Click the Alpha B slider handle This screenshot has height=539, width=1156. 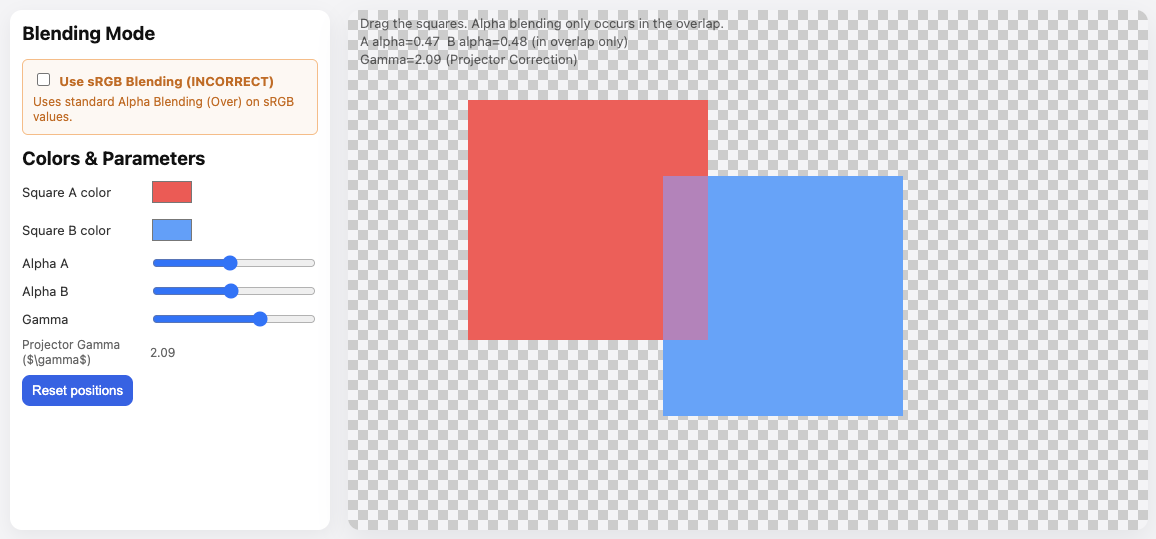[x=231, y=291]
